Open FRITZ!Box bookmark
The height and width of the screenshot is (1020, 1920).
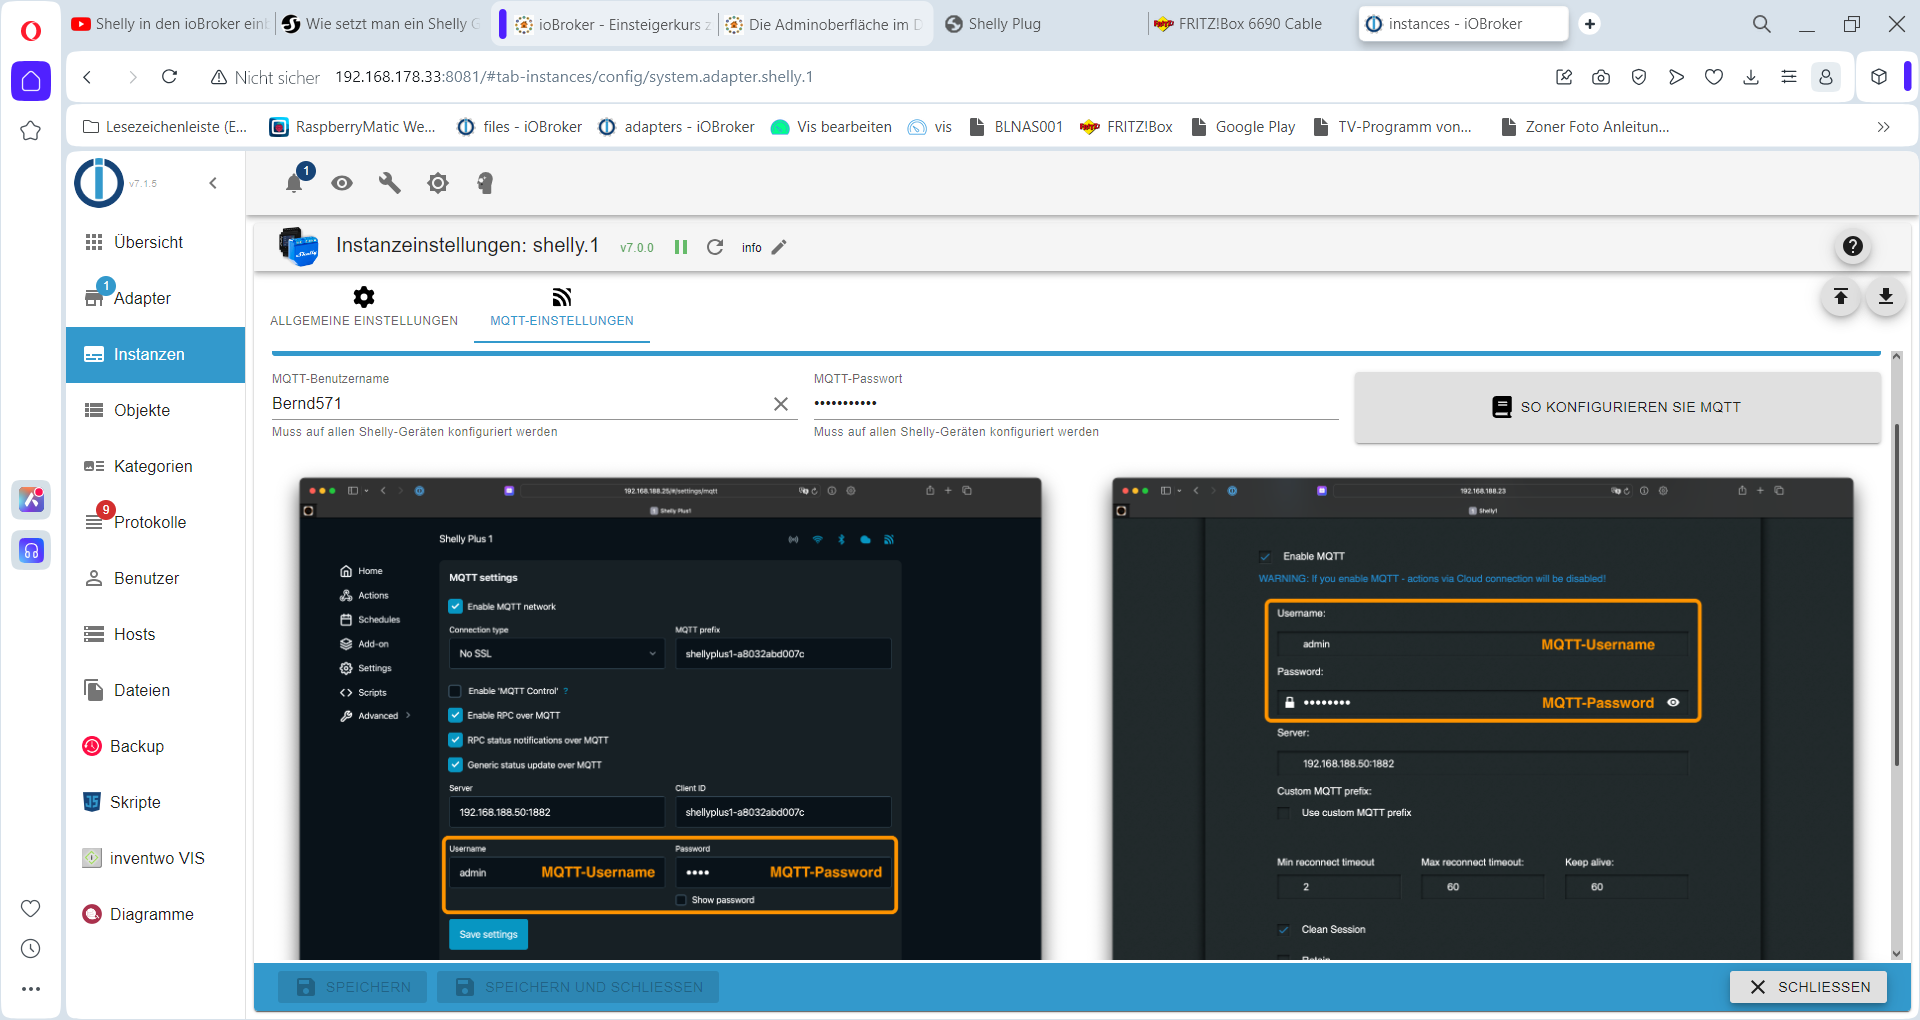pyautogui.click(x=1126, y=127)
